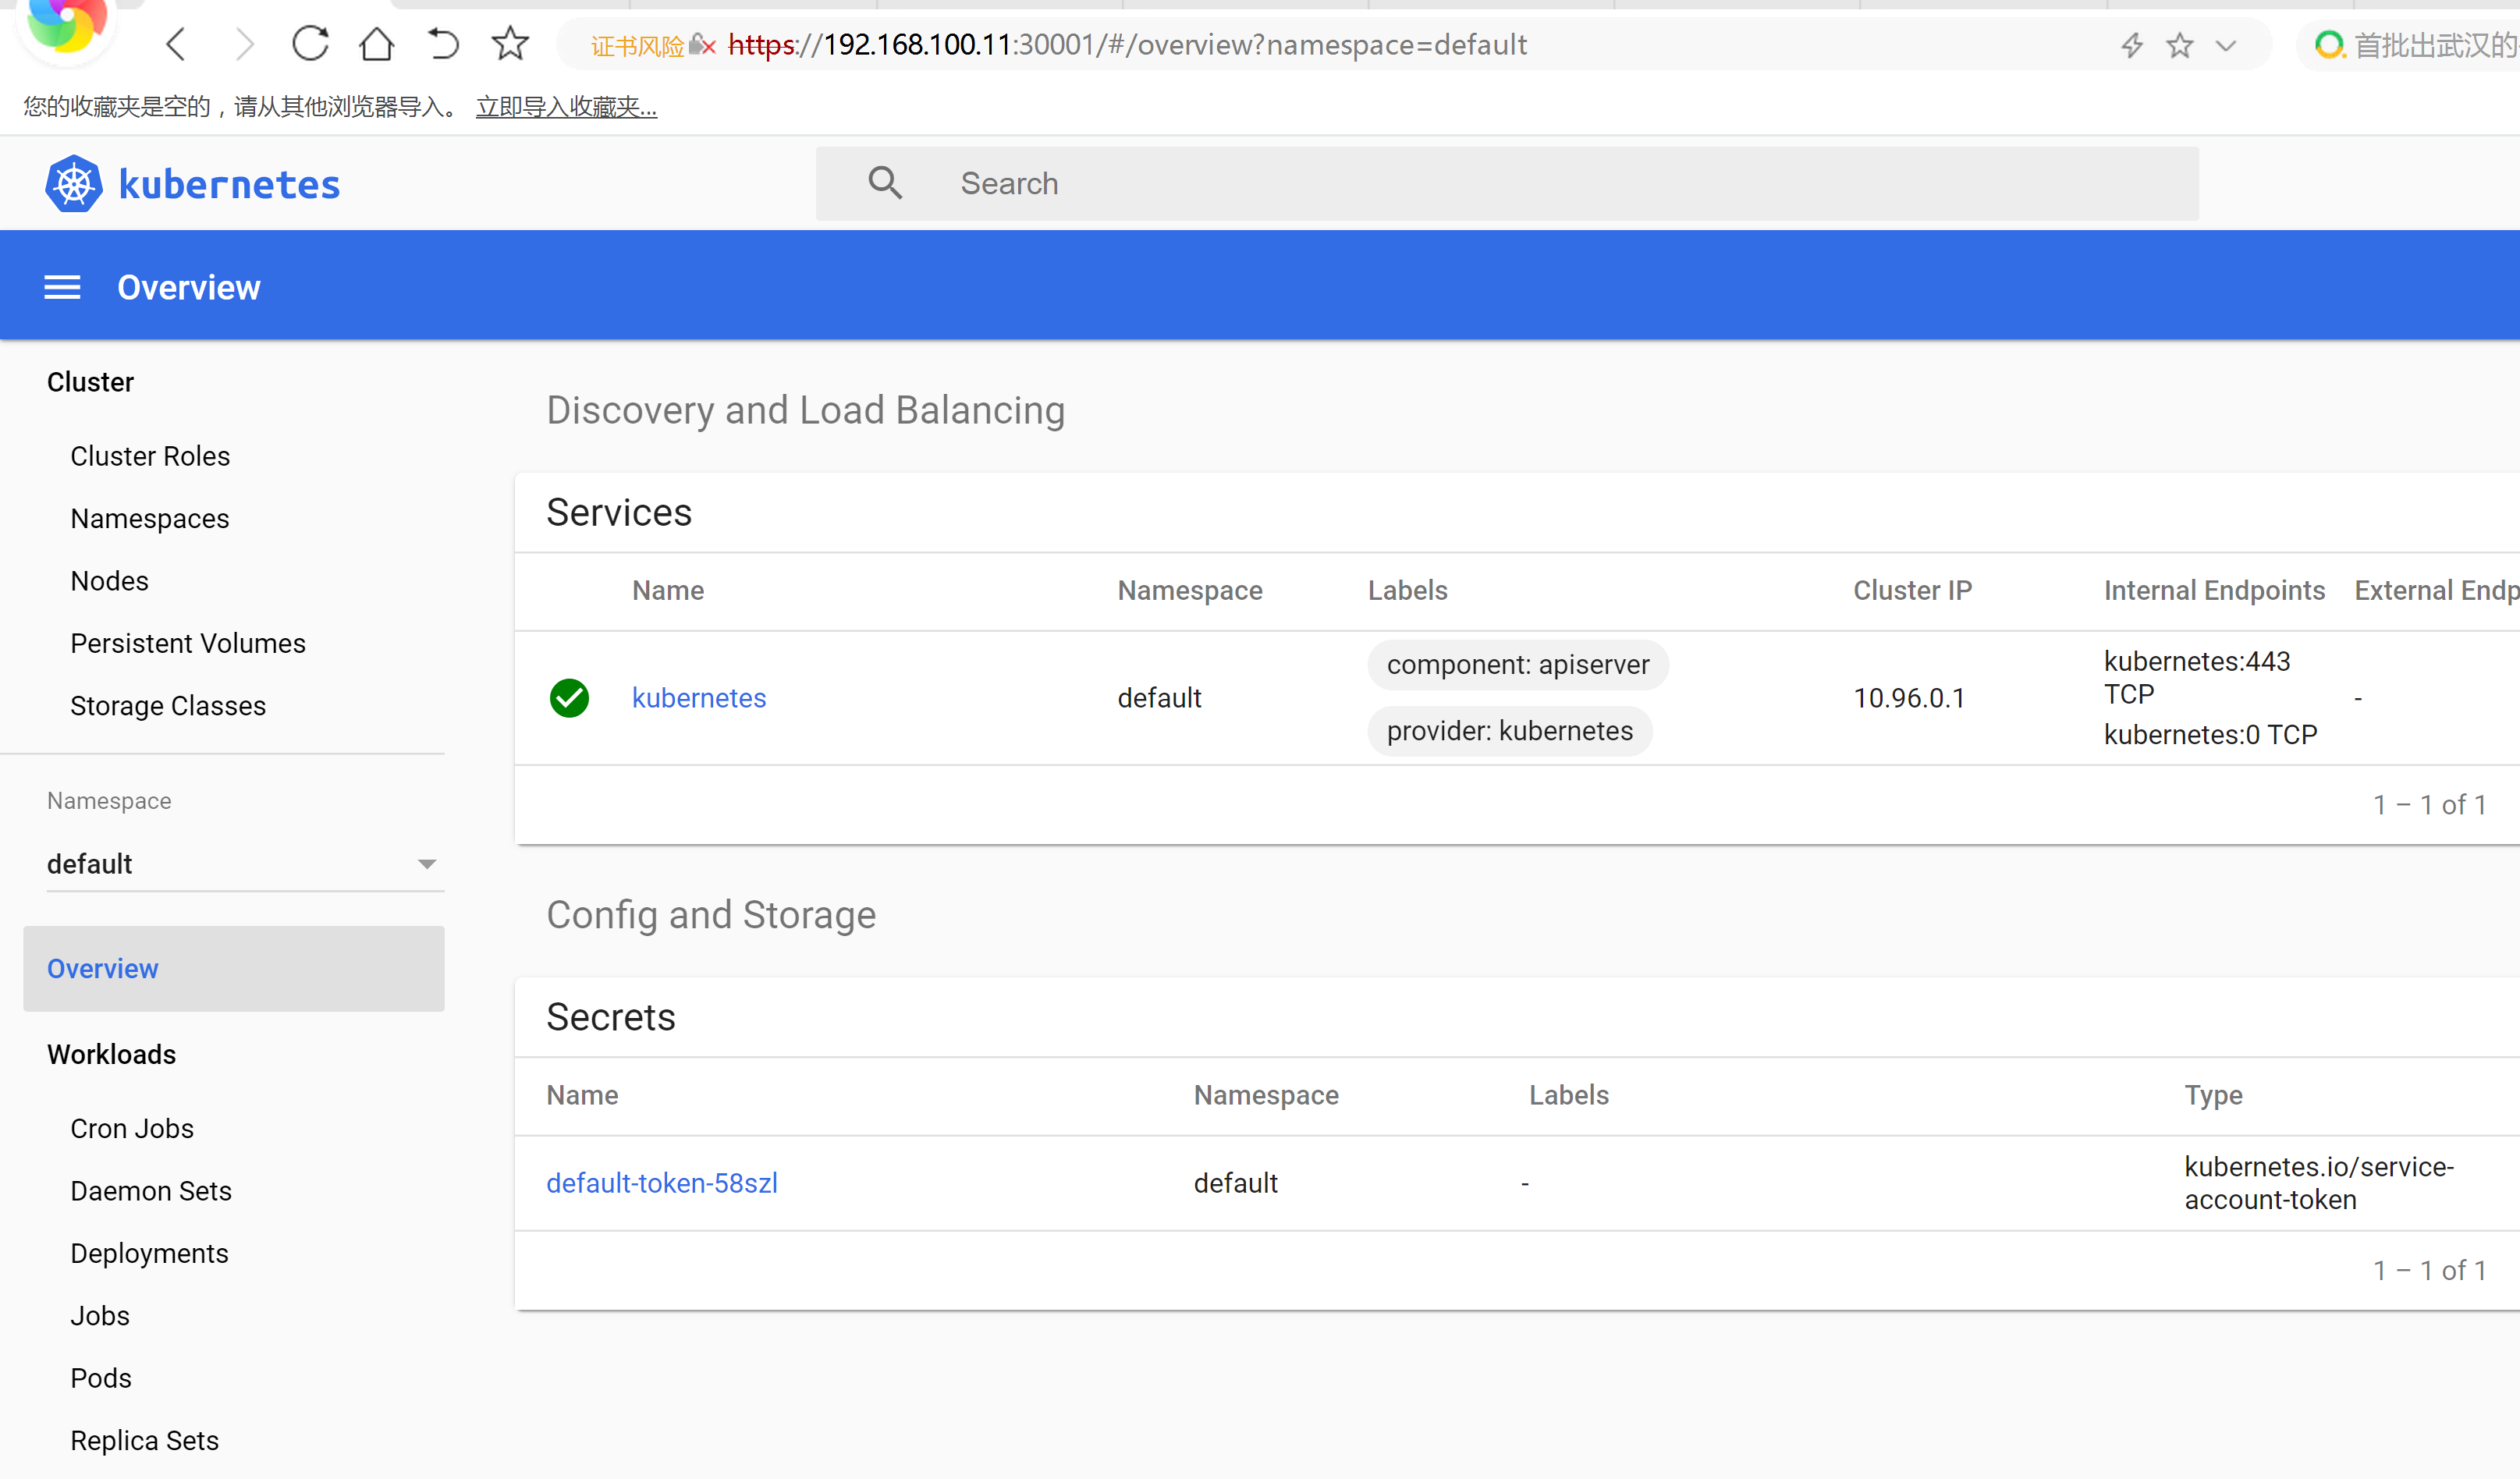
Task: Open Replica Sets in sidebar
Action: (x=145, y=1441)
